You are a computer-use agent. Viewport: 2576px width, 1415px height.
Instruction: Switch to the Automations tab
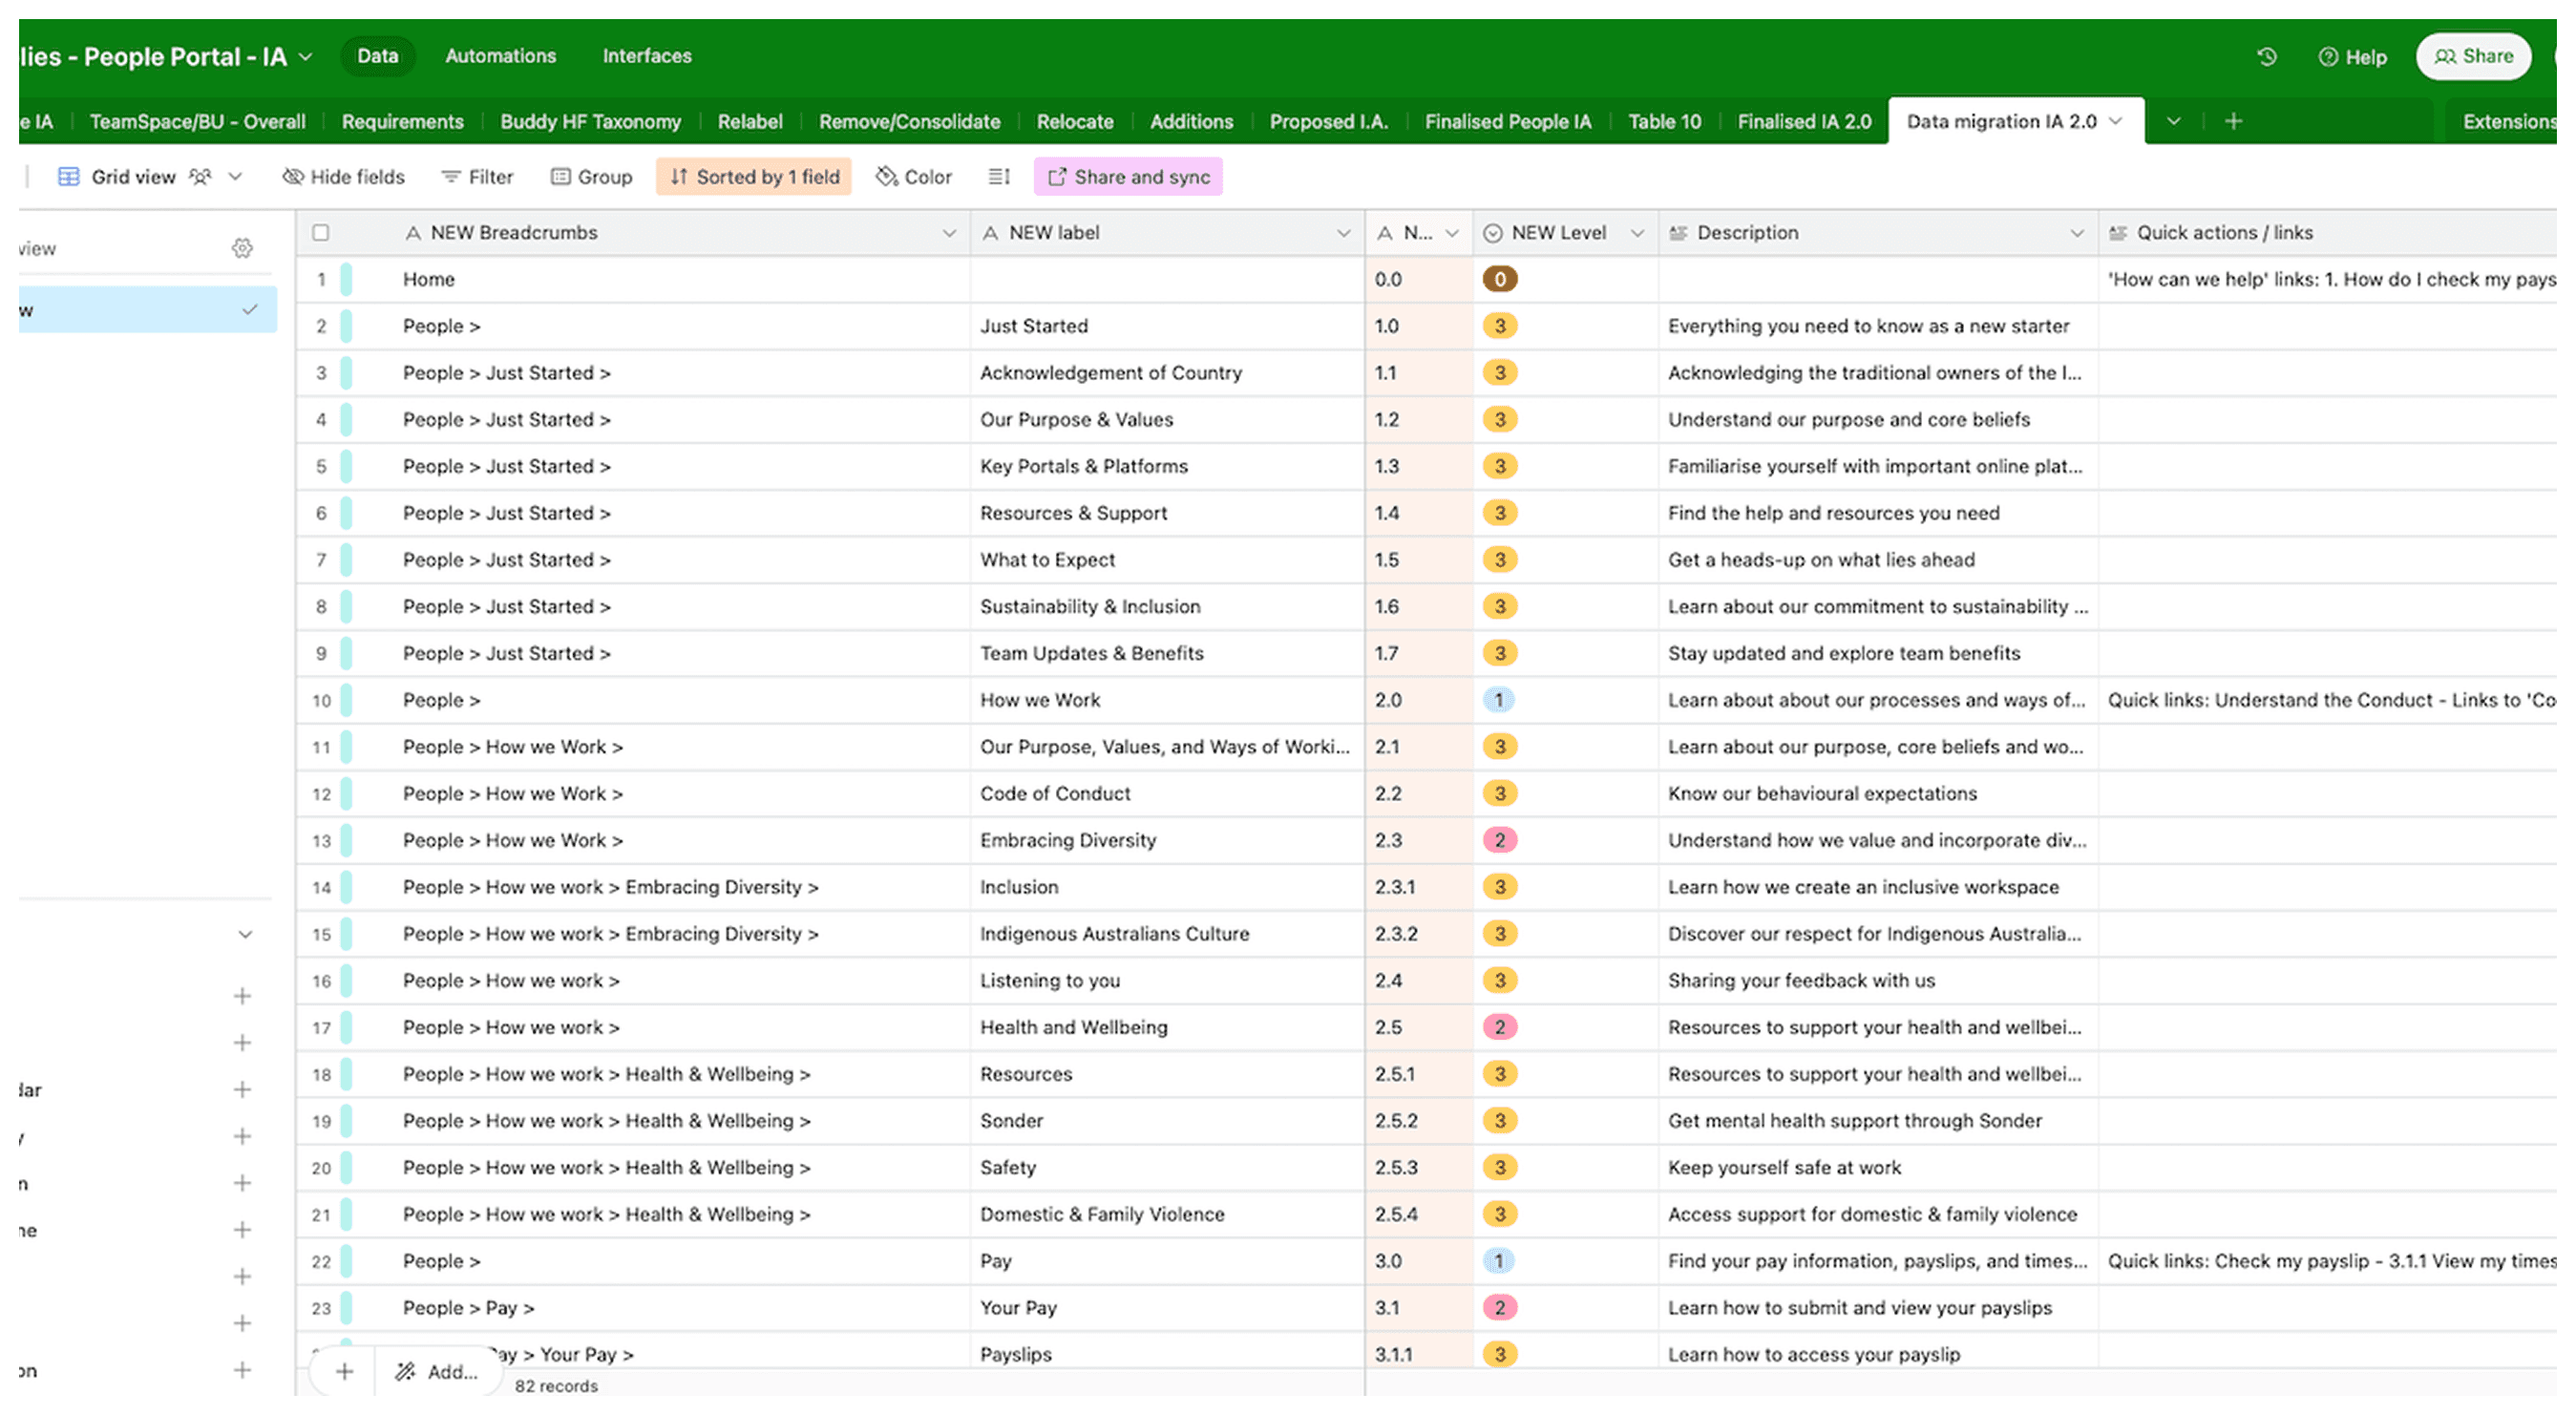pos(500,56)
